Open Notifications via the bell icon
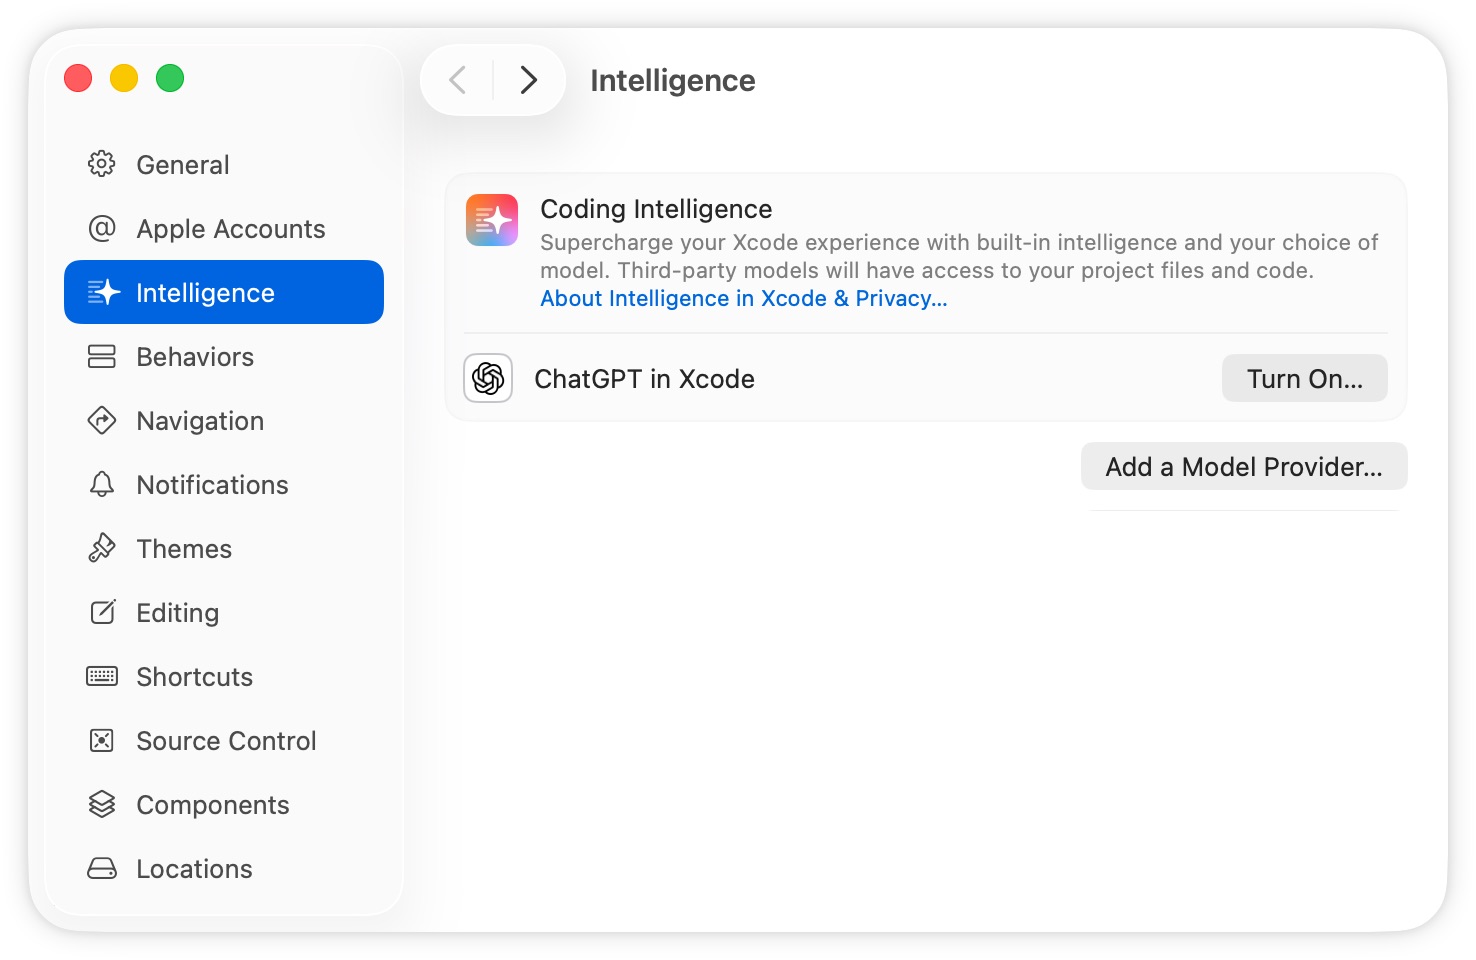 click(101, 484)
